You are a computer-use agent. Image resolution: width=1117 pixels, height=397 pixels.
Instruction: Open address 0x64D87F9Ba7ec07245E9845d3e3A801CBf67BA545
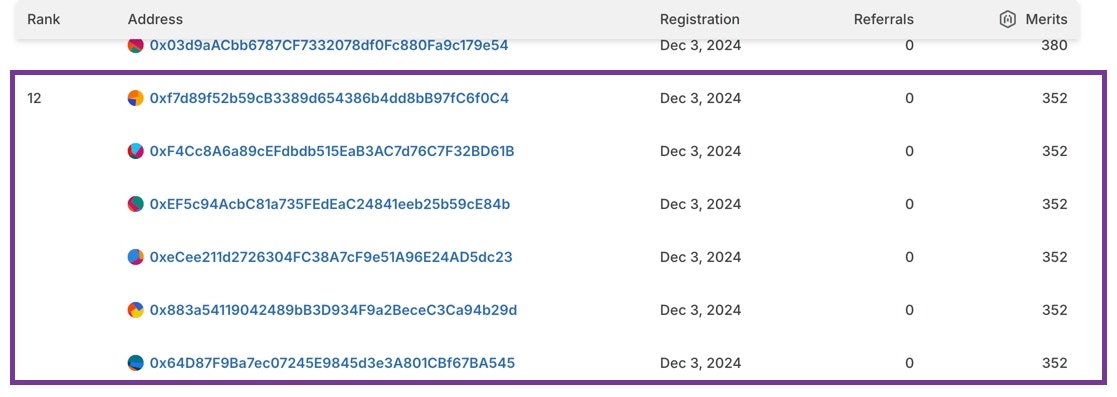pyautogui.click(x=332, y=364)
